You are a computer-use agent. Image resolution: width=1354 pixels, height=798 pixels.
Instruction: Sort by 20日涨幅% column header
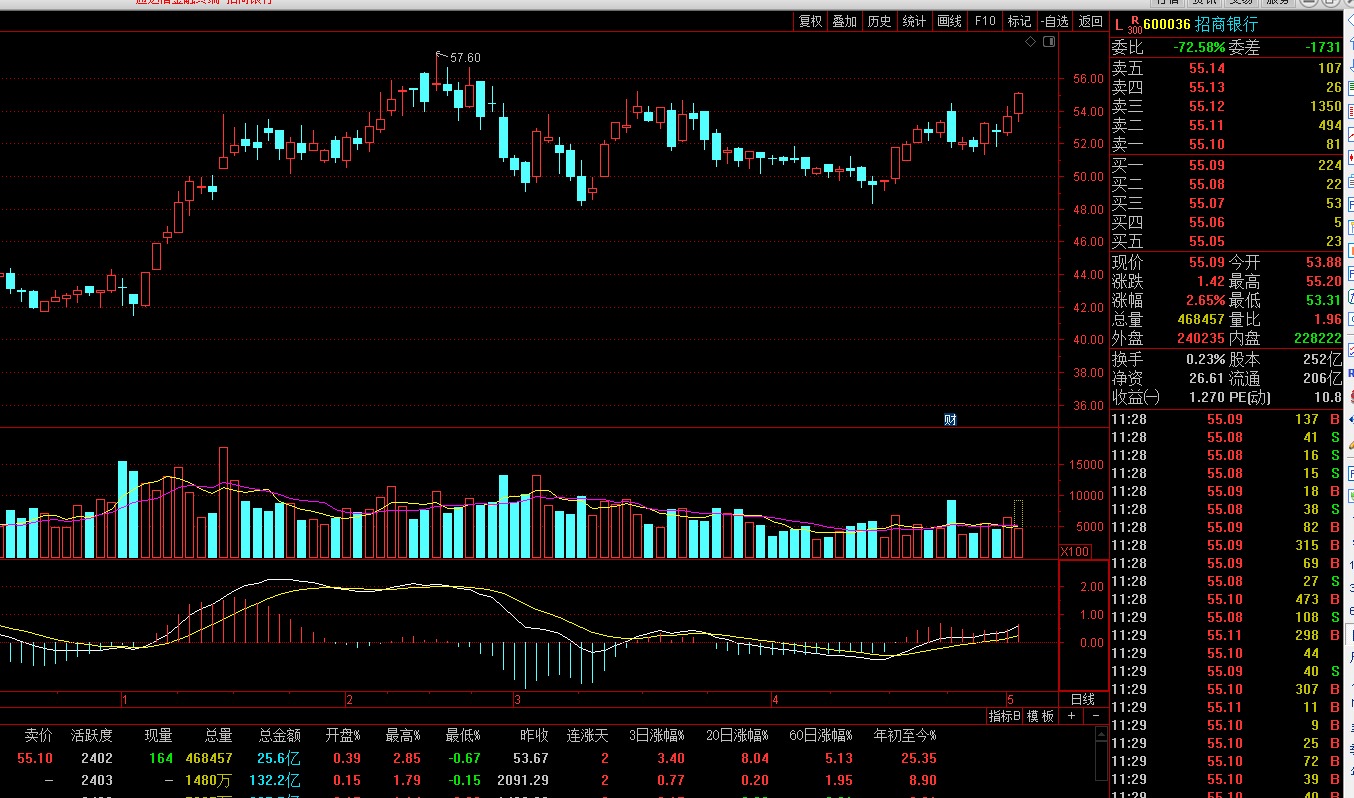pos(739,735)
